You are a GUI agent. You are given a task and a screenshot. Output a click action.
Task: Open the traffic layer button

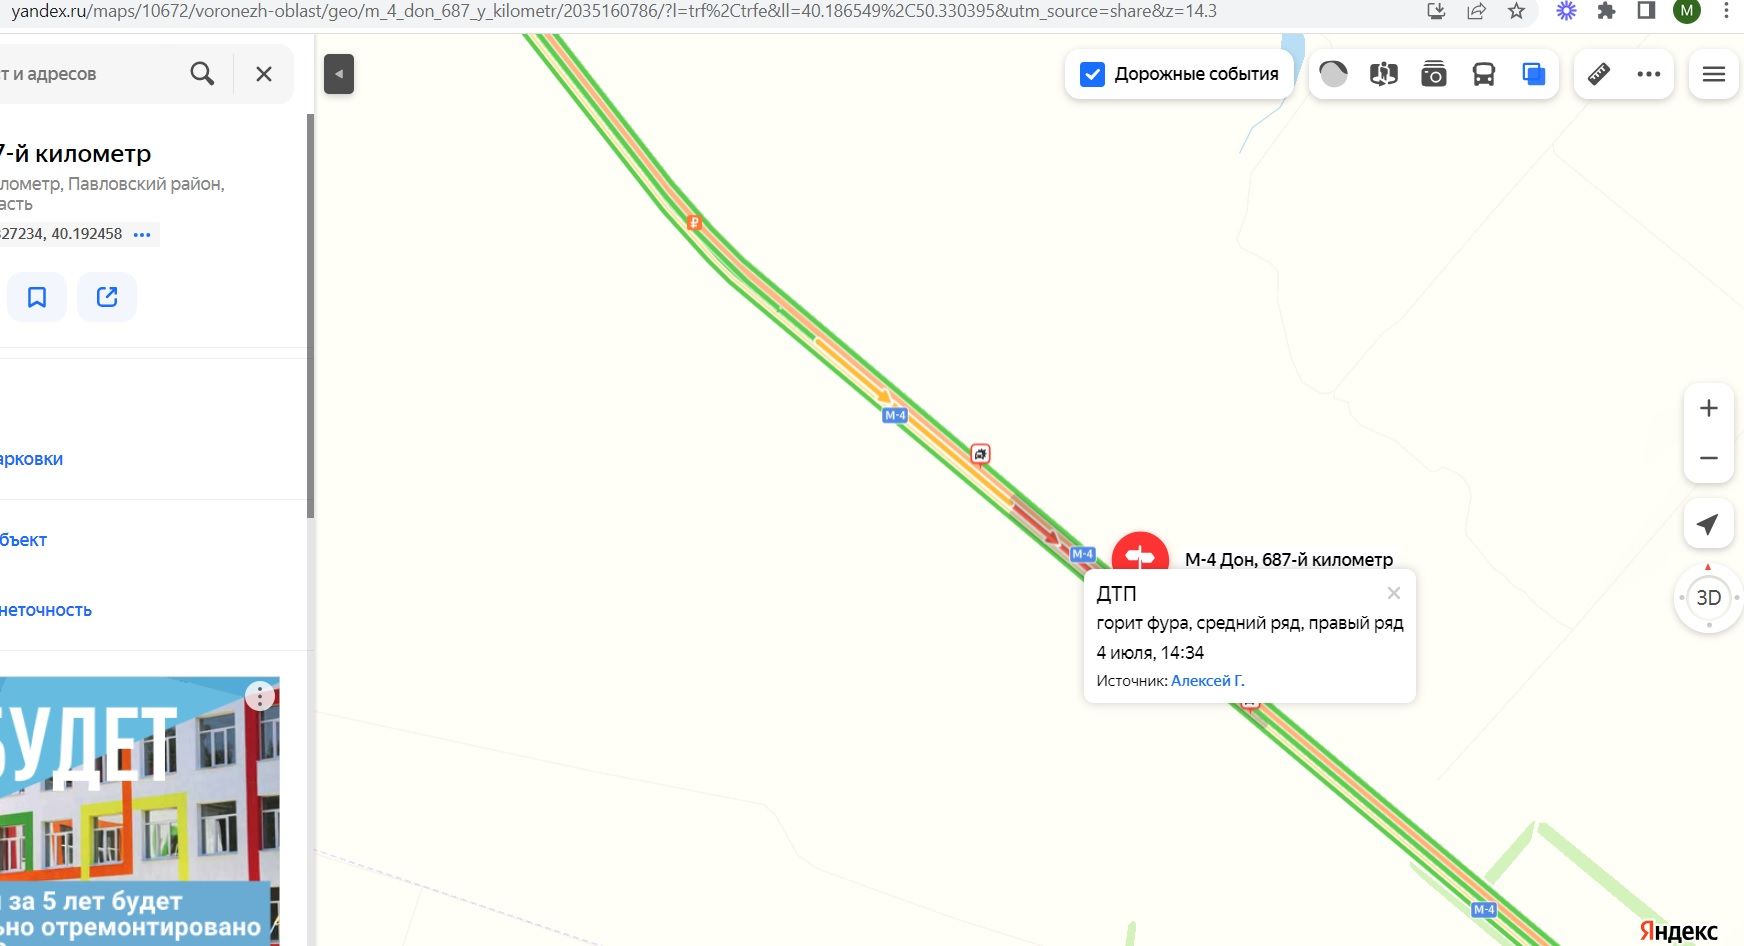(1334, 74)
